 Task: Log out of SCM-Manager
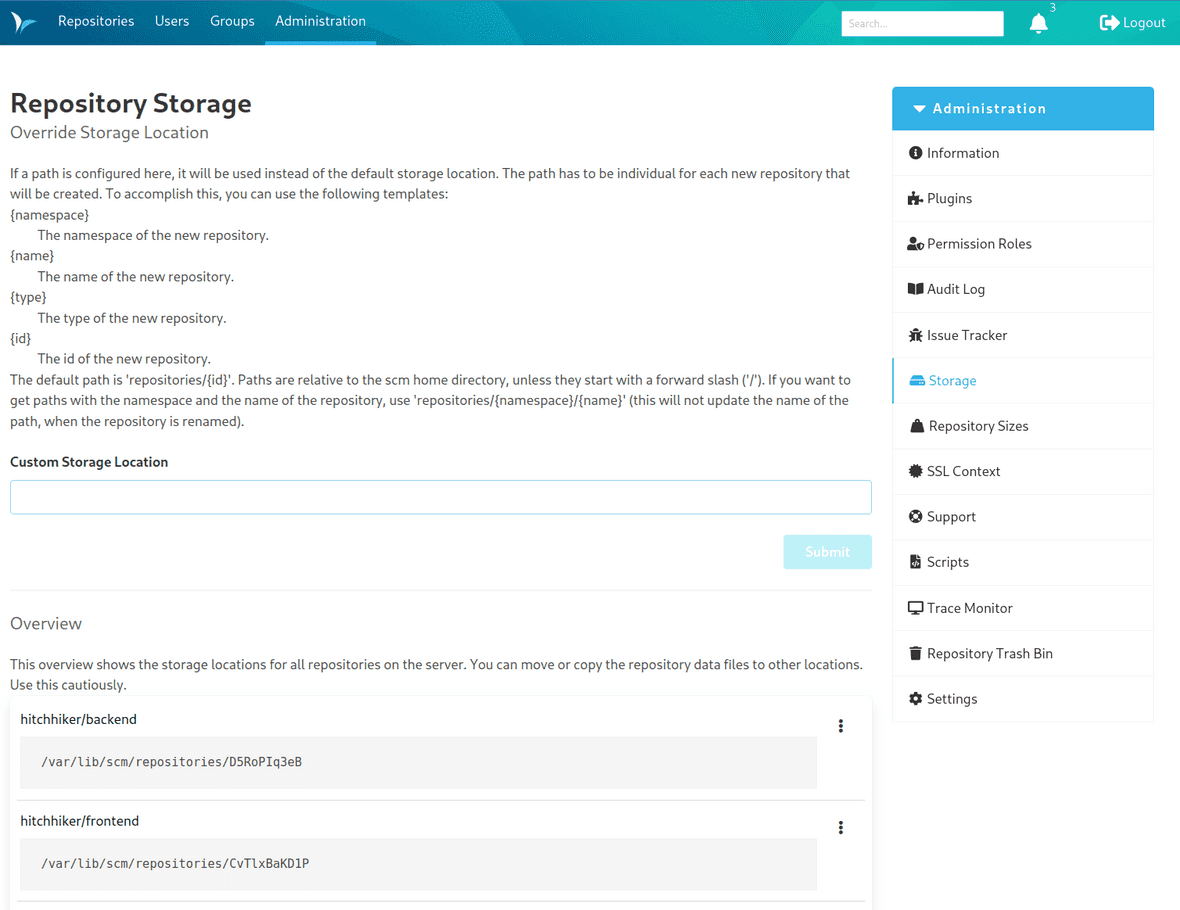coord(1132,21)
